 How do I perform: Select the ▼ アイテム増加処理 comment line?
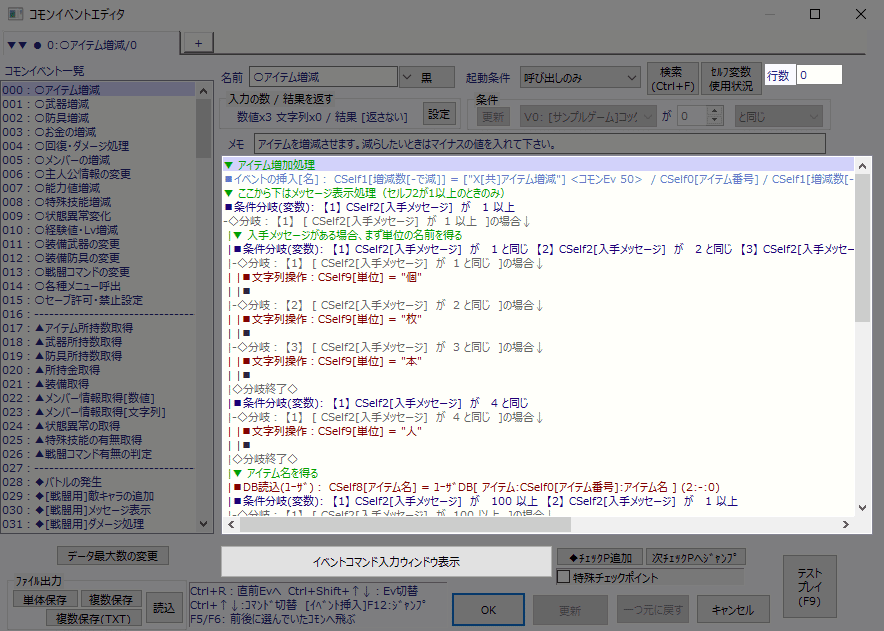point(538,165)
